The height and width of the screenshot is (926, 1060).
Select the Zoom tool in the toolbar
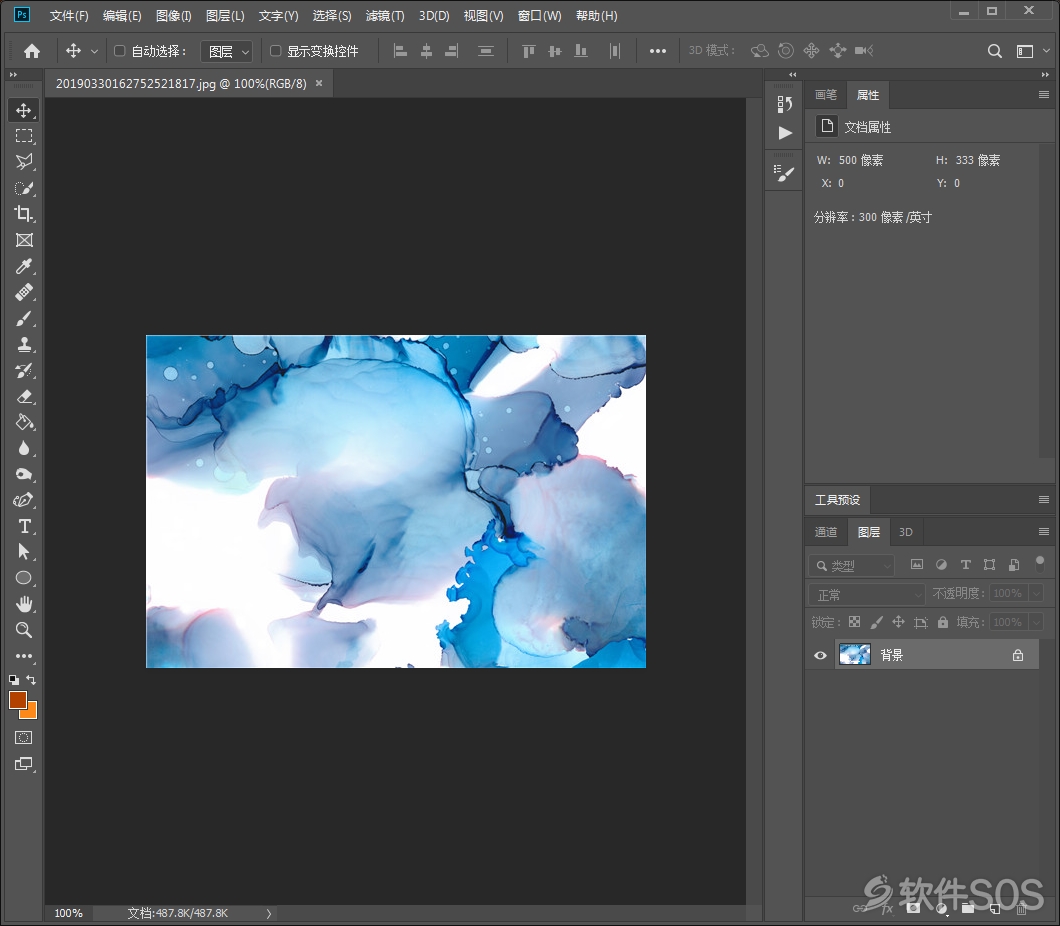(x=24, y=630)
